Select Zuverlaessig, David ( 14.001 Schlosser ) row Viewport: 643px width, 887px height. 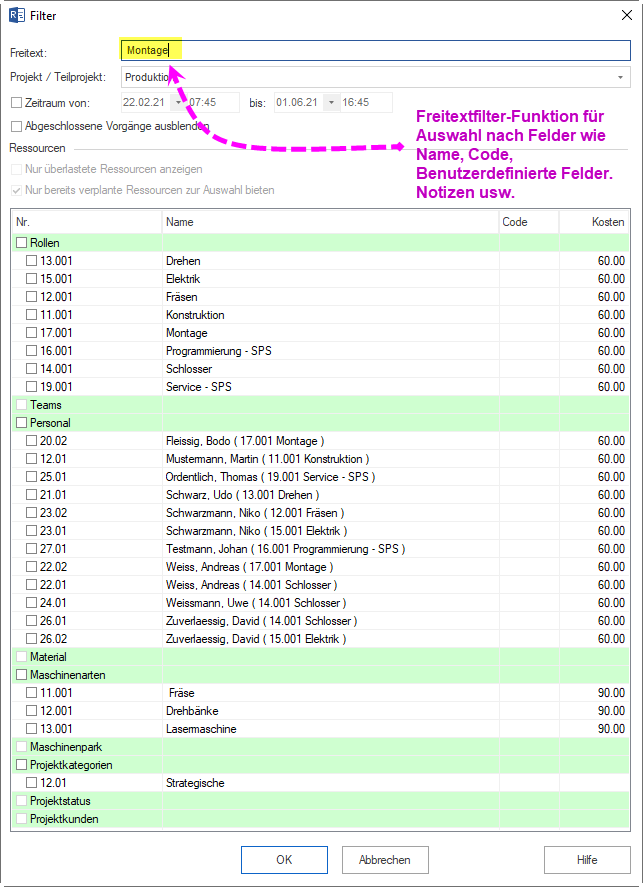tap(261, 621)
